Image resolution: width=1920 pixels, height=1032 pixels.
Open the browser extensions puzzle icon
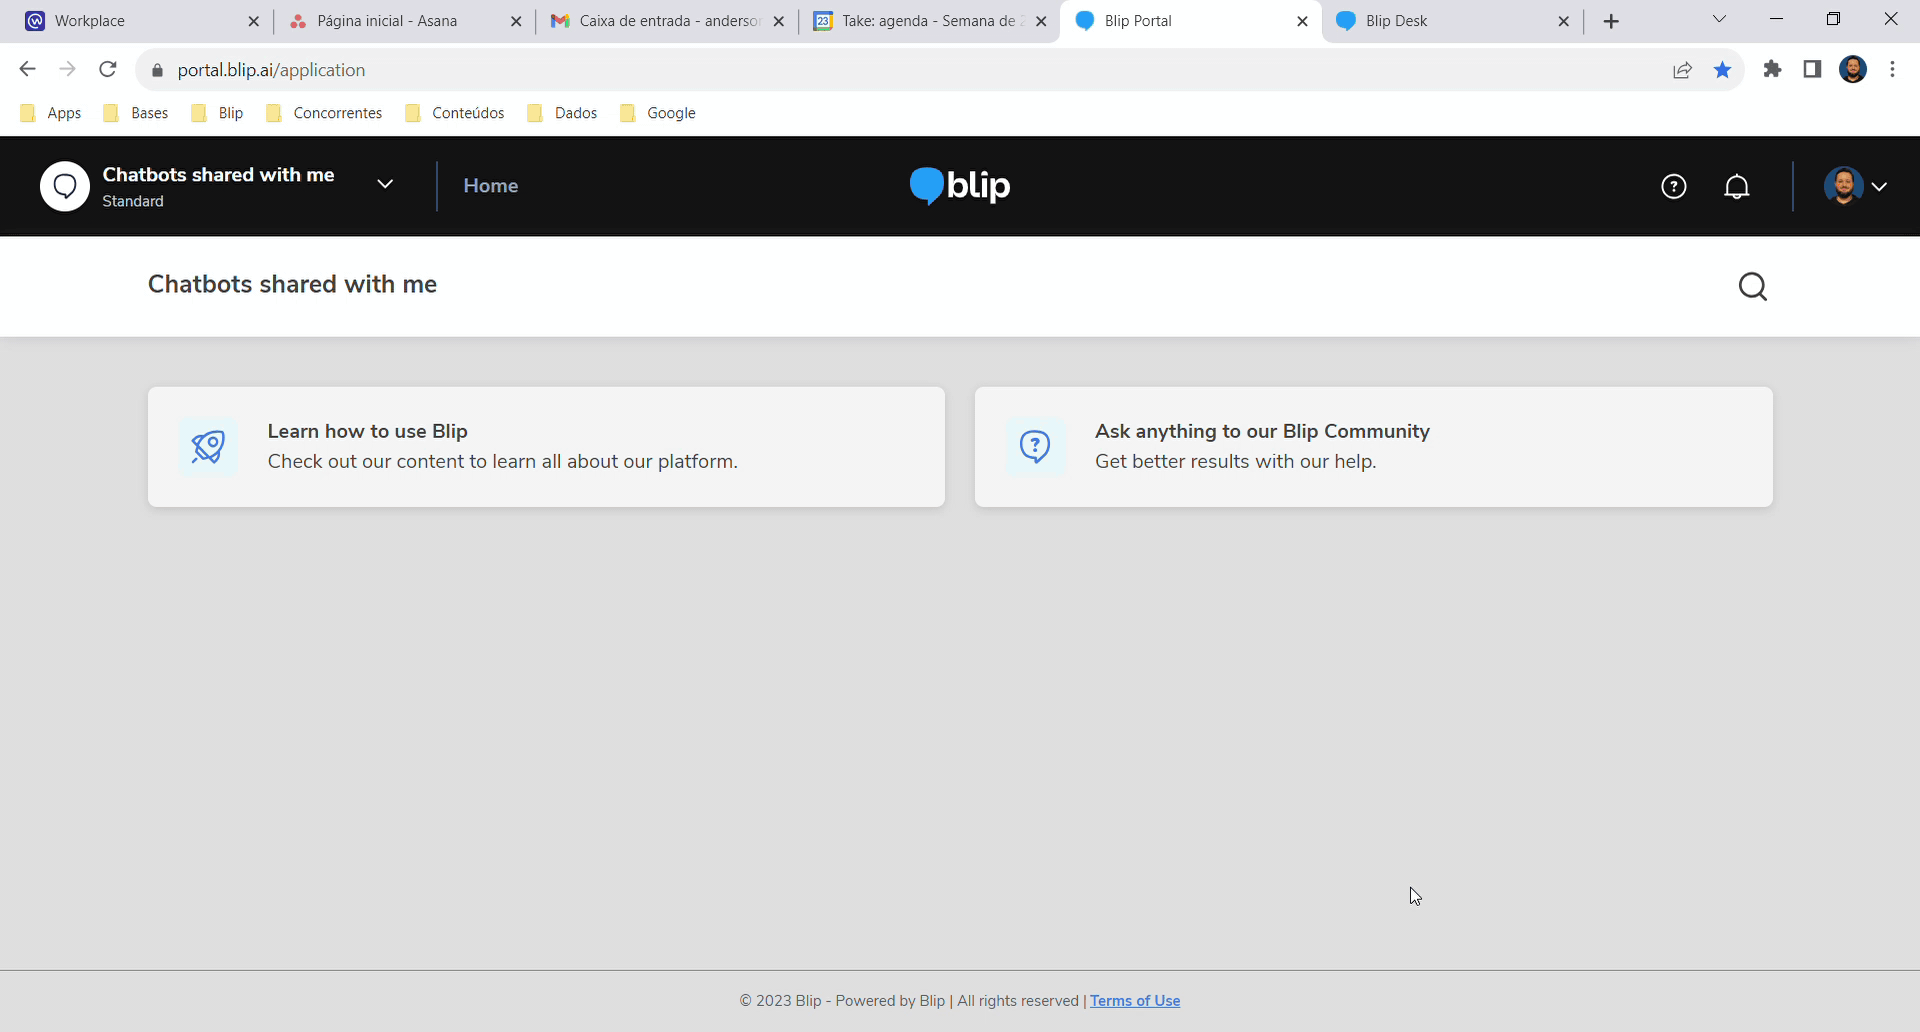(1772, 70)
